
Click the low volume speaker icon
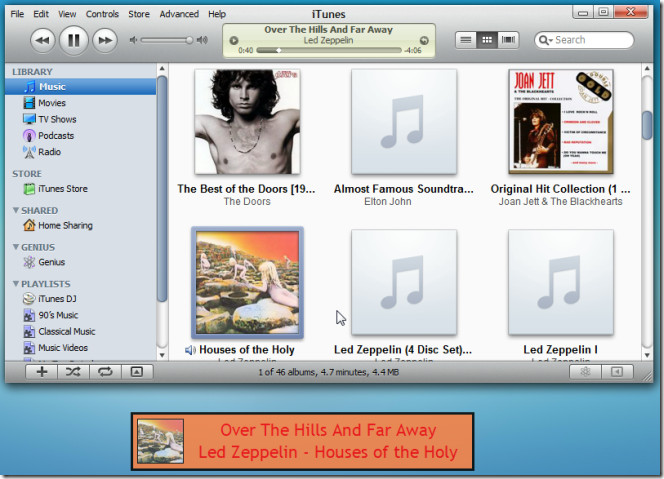[x=133, y=40]
